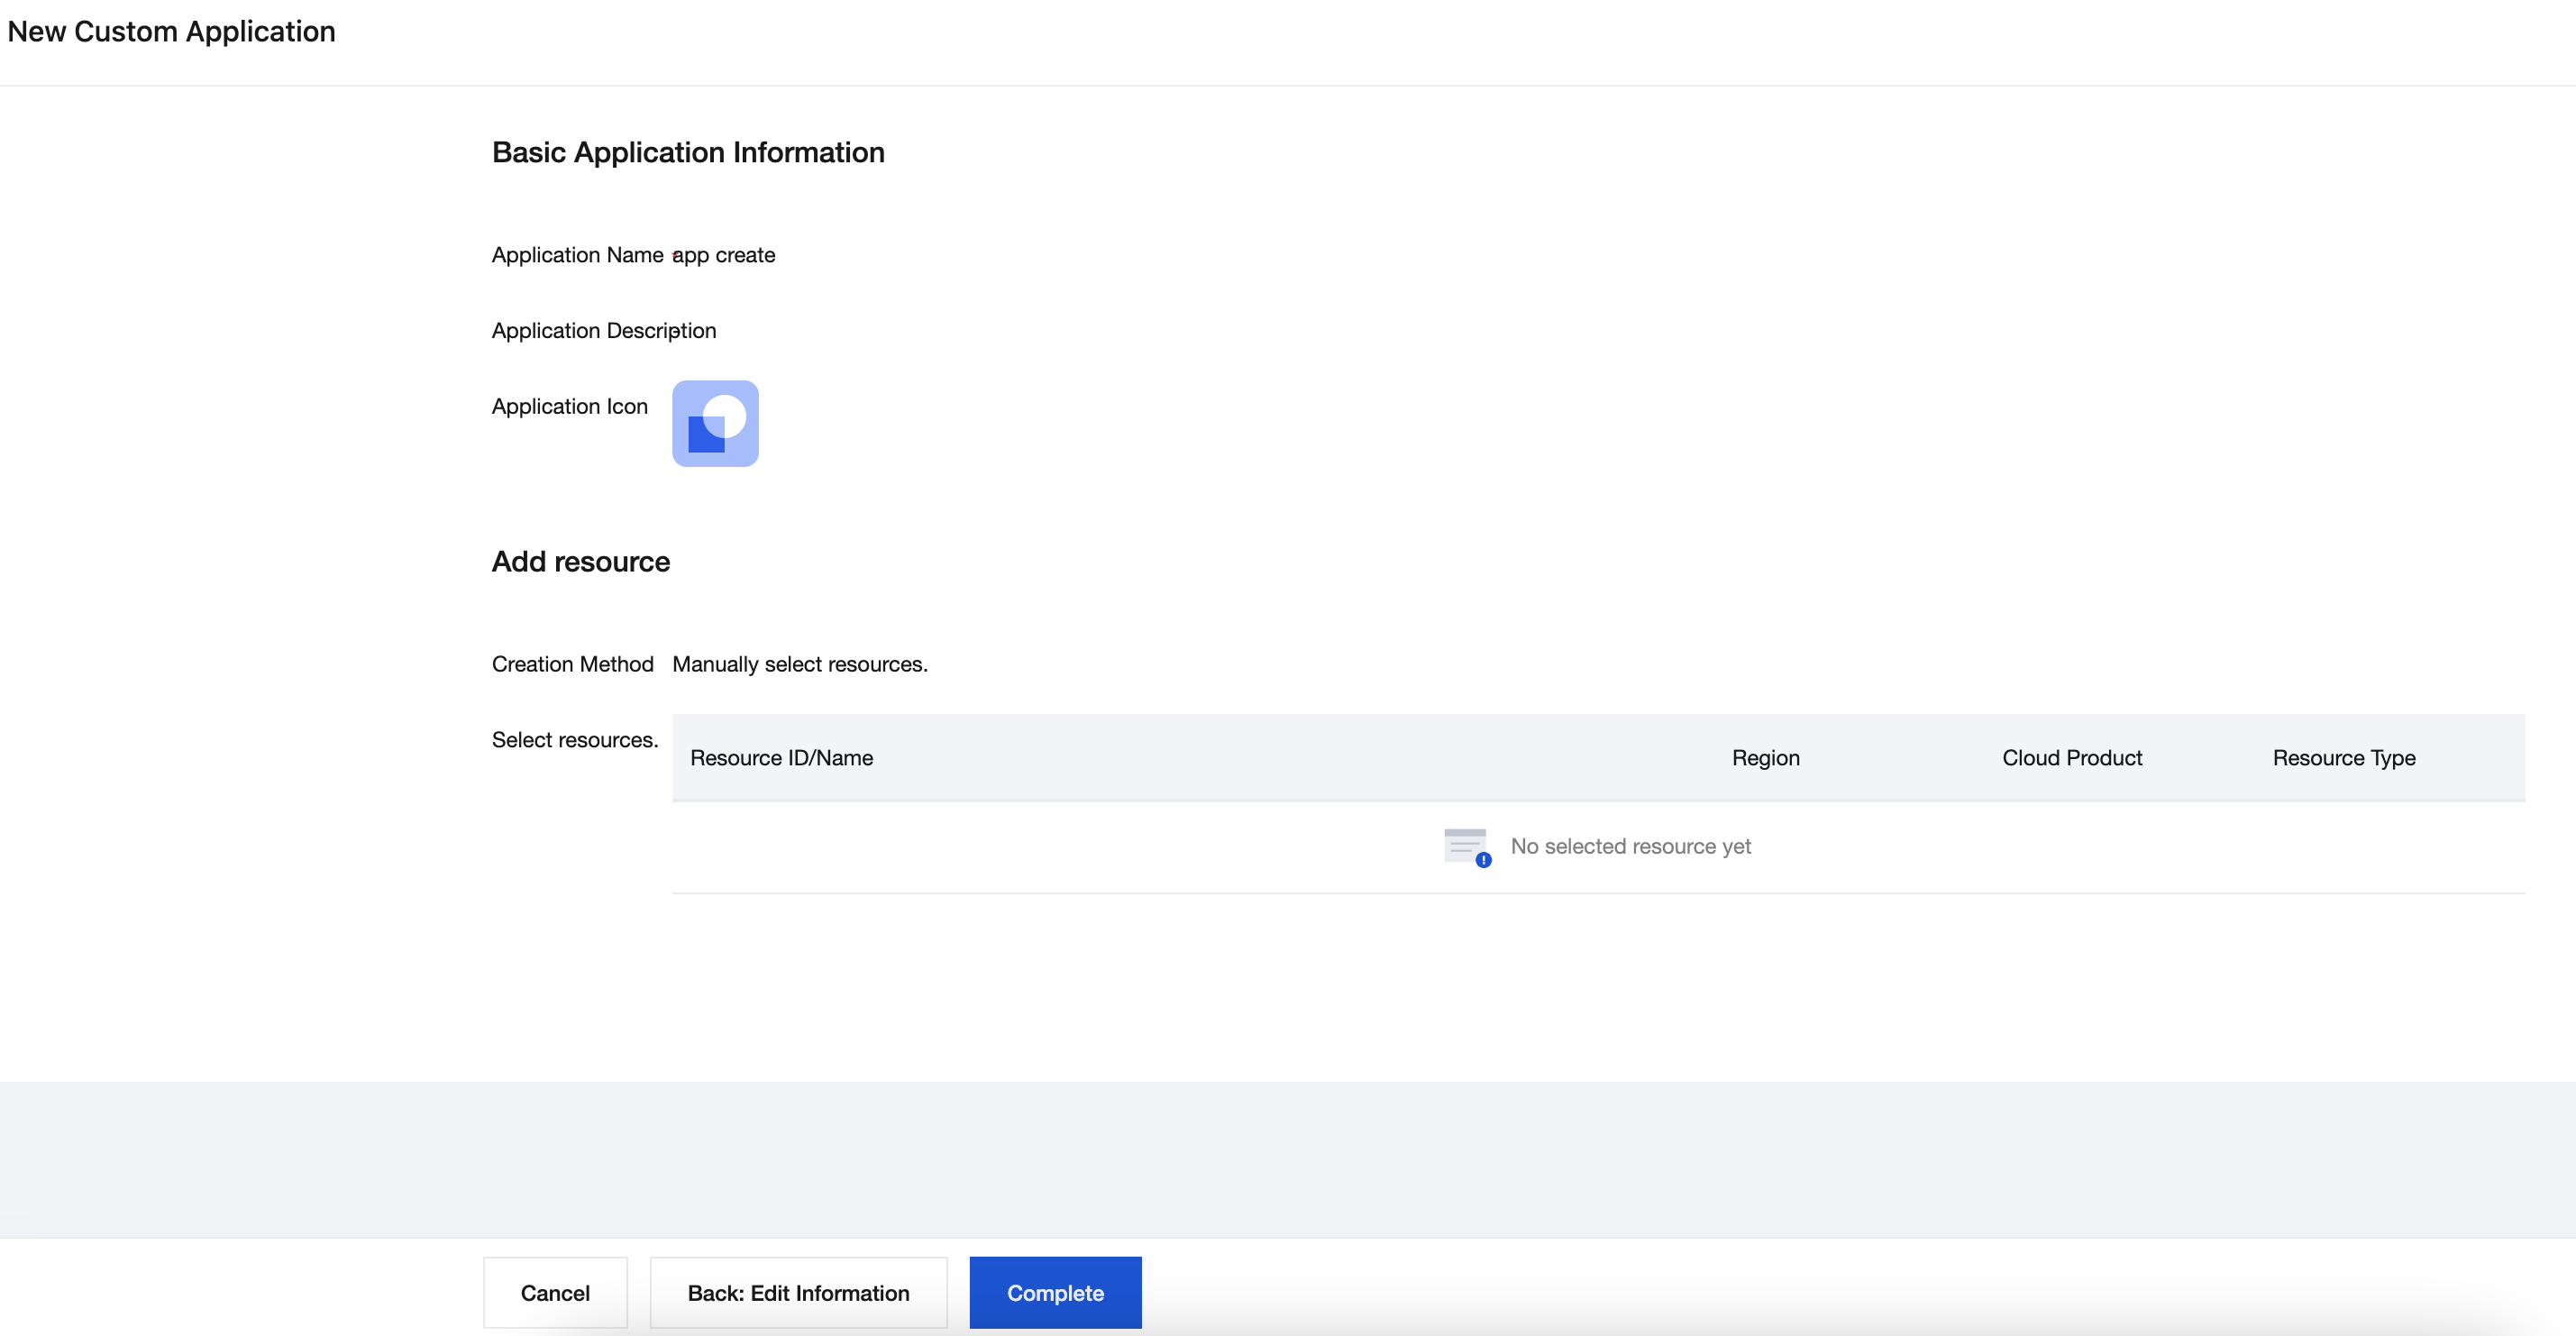Click the empty-state document icon
The width and height of the screenshot is (2576, 1336).
[1467, 847]
